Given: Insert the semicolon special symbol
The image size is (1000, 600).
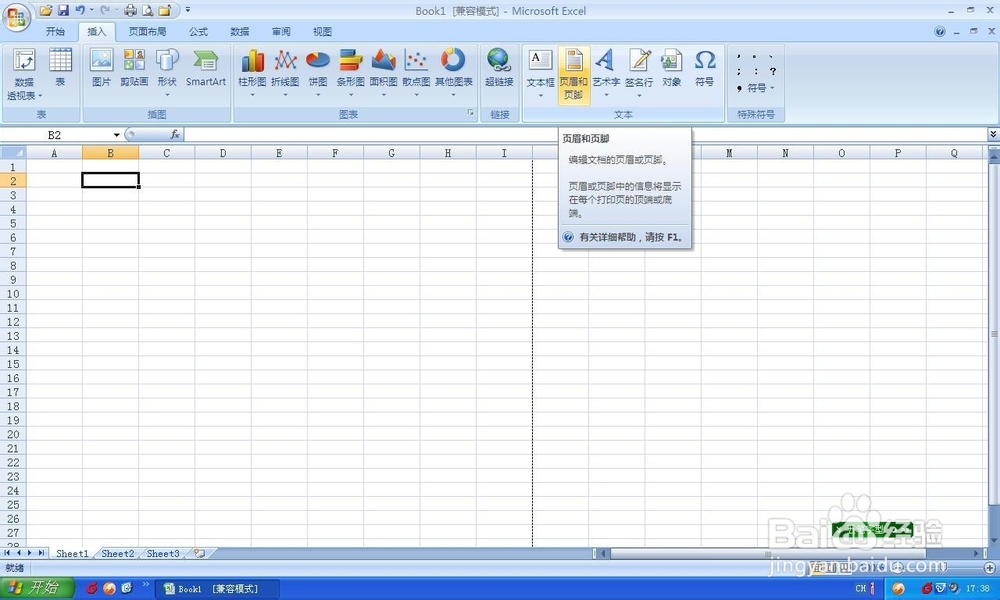Looking at the screenshot, I should coord(739,71).
